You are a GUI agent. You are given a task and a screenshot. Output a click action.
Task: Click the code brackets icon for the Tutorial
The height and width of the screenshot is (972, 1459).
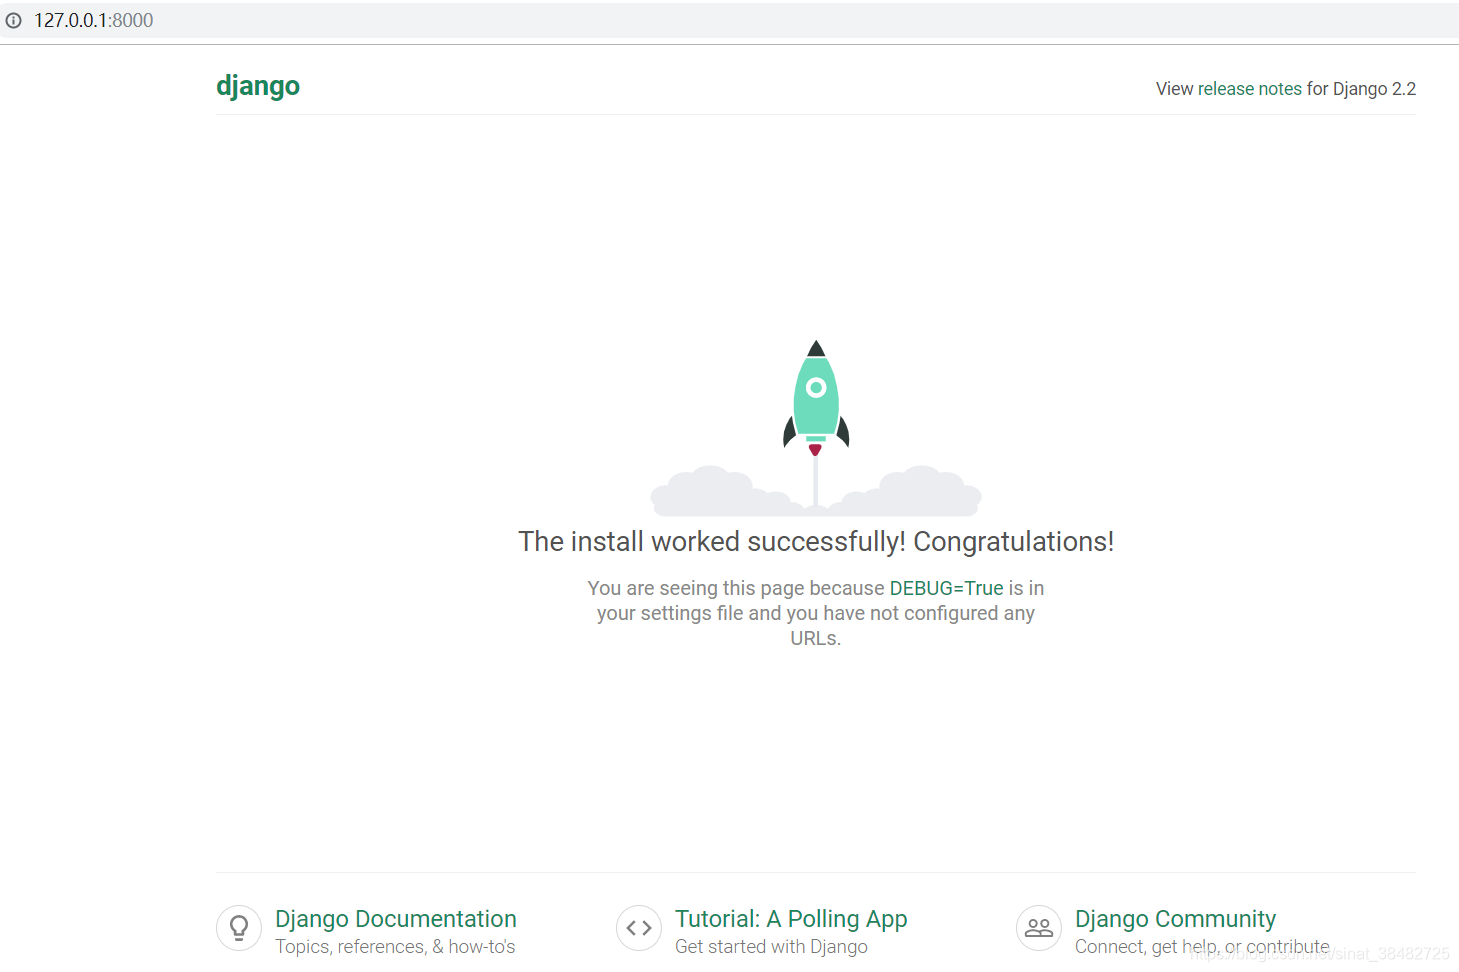click(639, 928)
